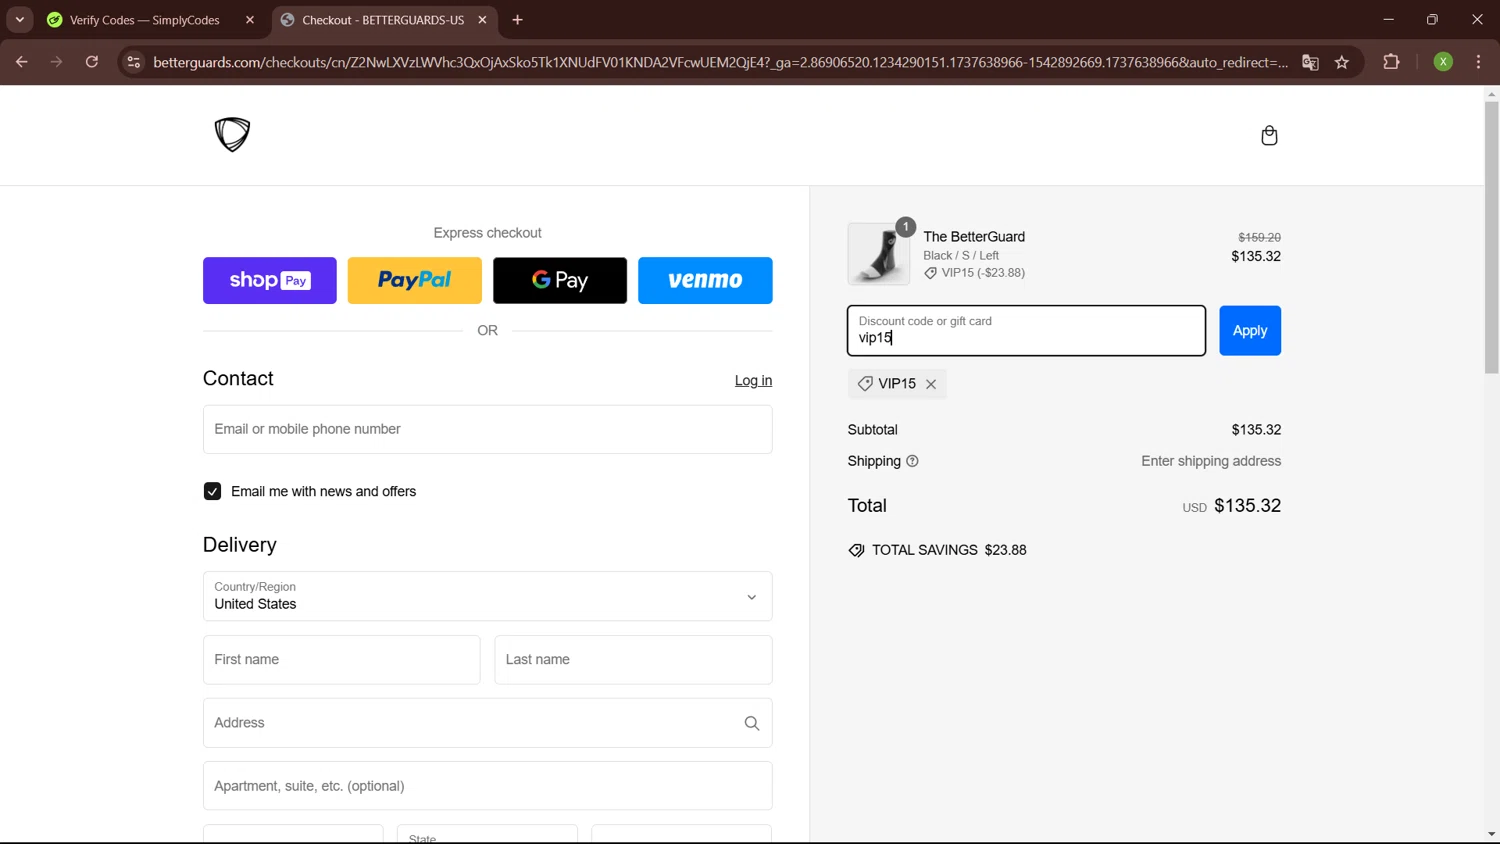Open the browser extensions puzzle icon
The height and width of the screenshot is (844, 1500).
pyautogui.click(x=1391, y=62)
